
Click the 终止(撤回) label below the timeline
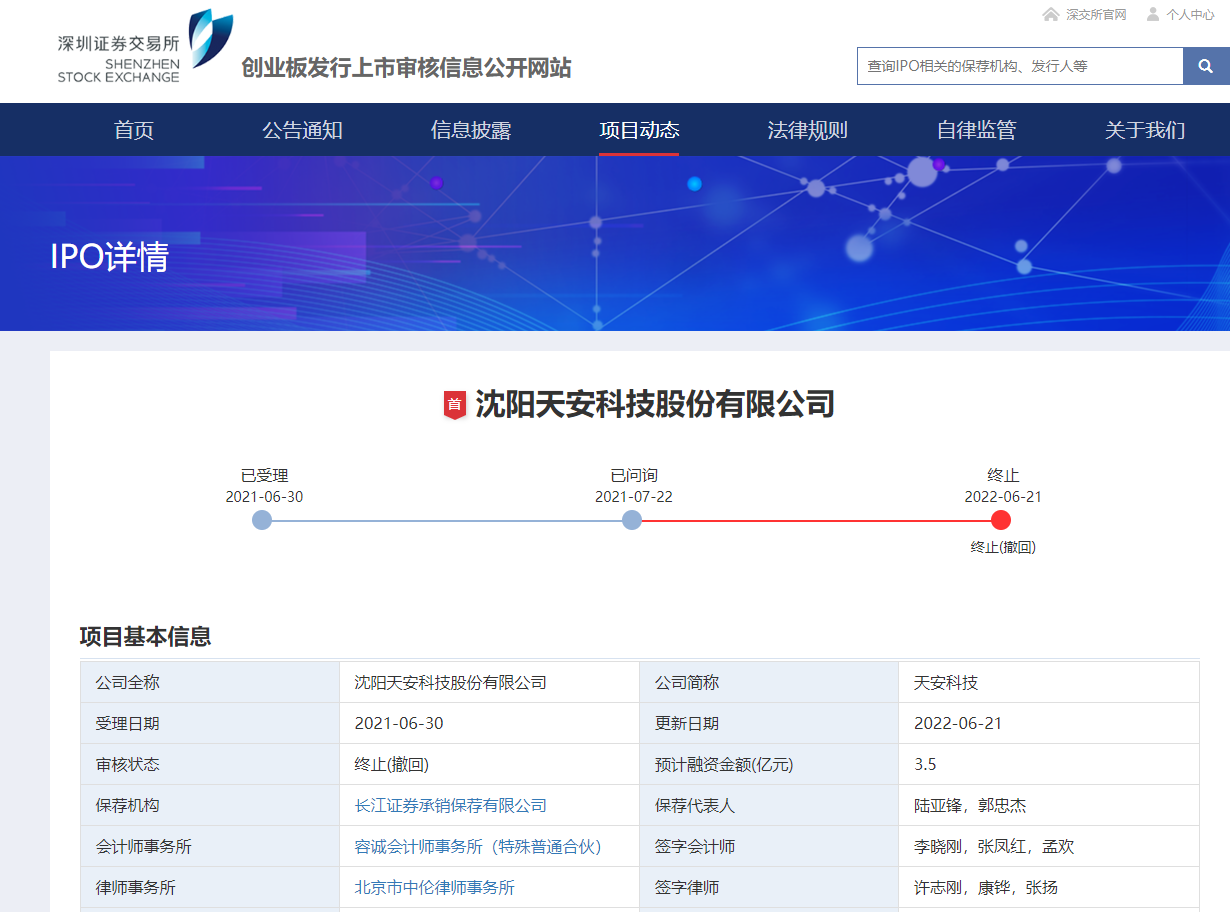1003,548
